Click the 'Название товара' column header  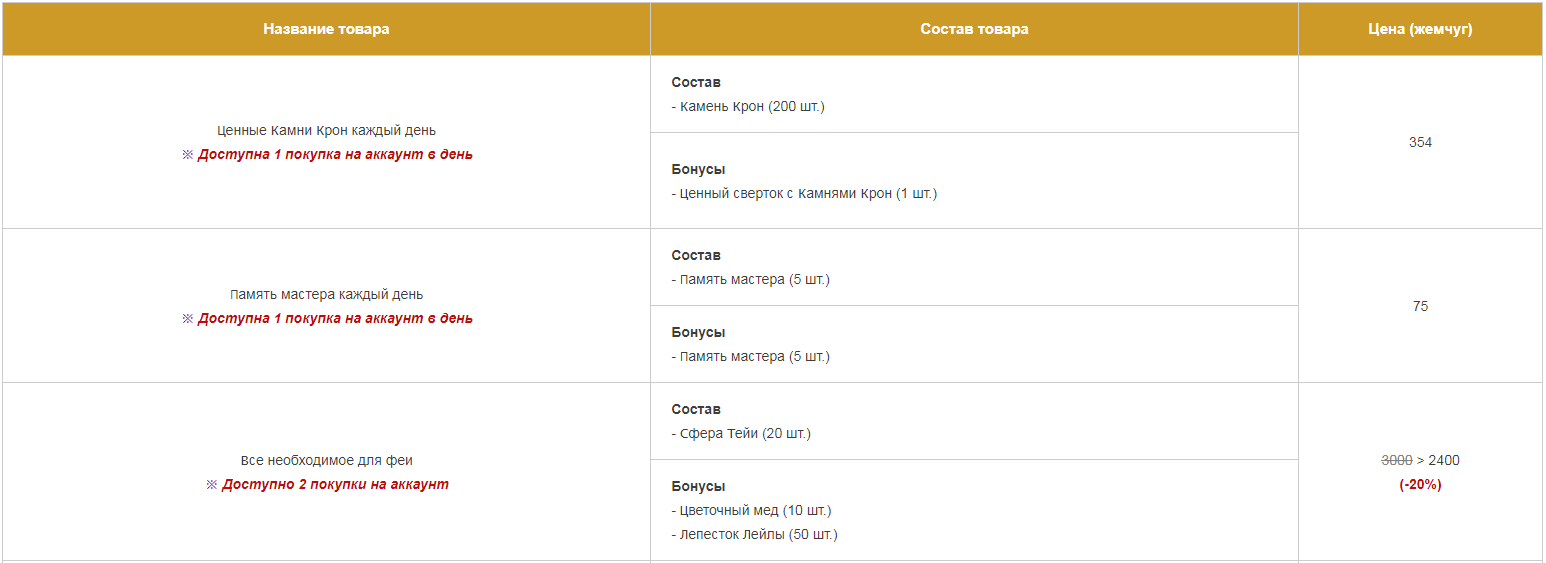(x=326, y=29)
